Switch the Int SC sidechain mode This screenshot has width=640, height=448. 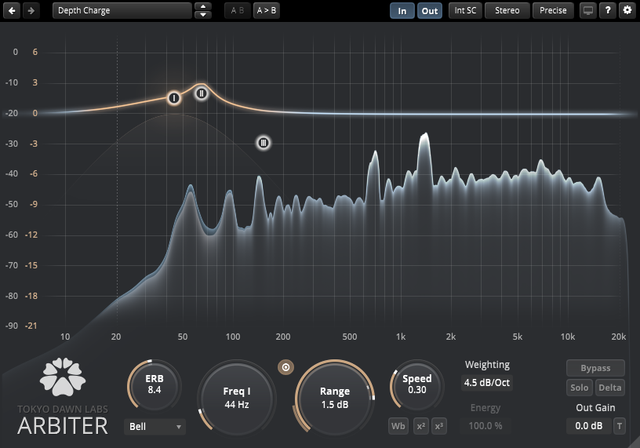click(x=465, y=11)
